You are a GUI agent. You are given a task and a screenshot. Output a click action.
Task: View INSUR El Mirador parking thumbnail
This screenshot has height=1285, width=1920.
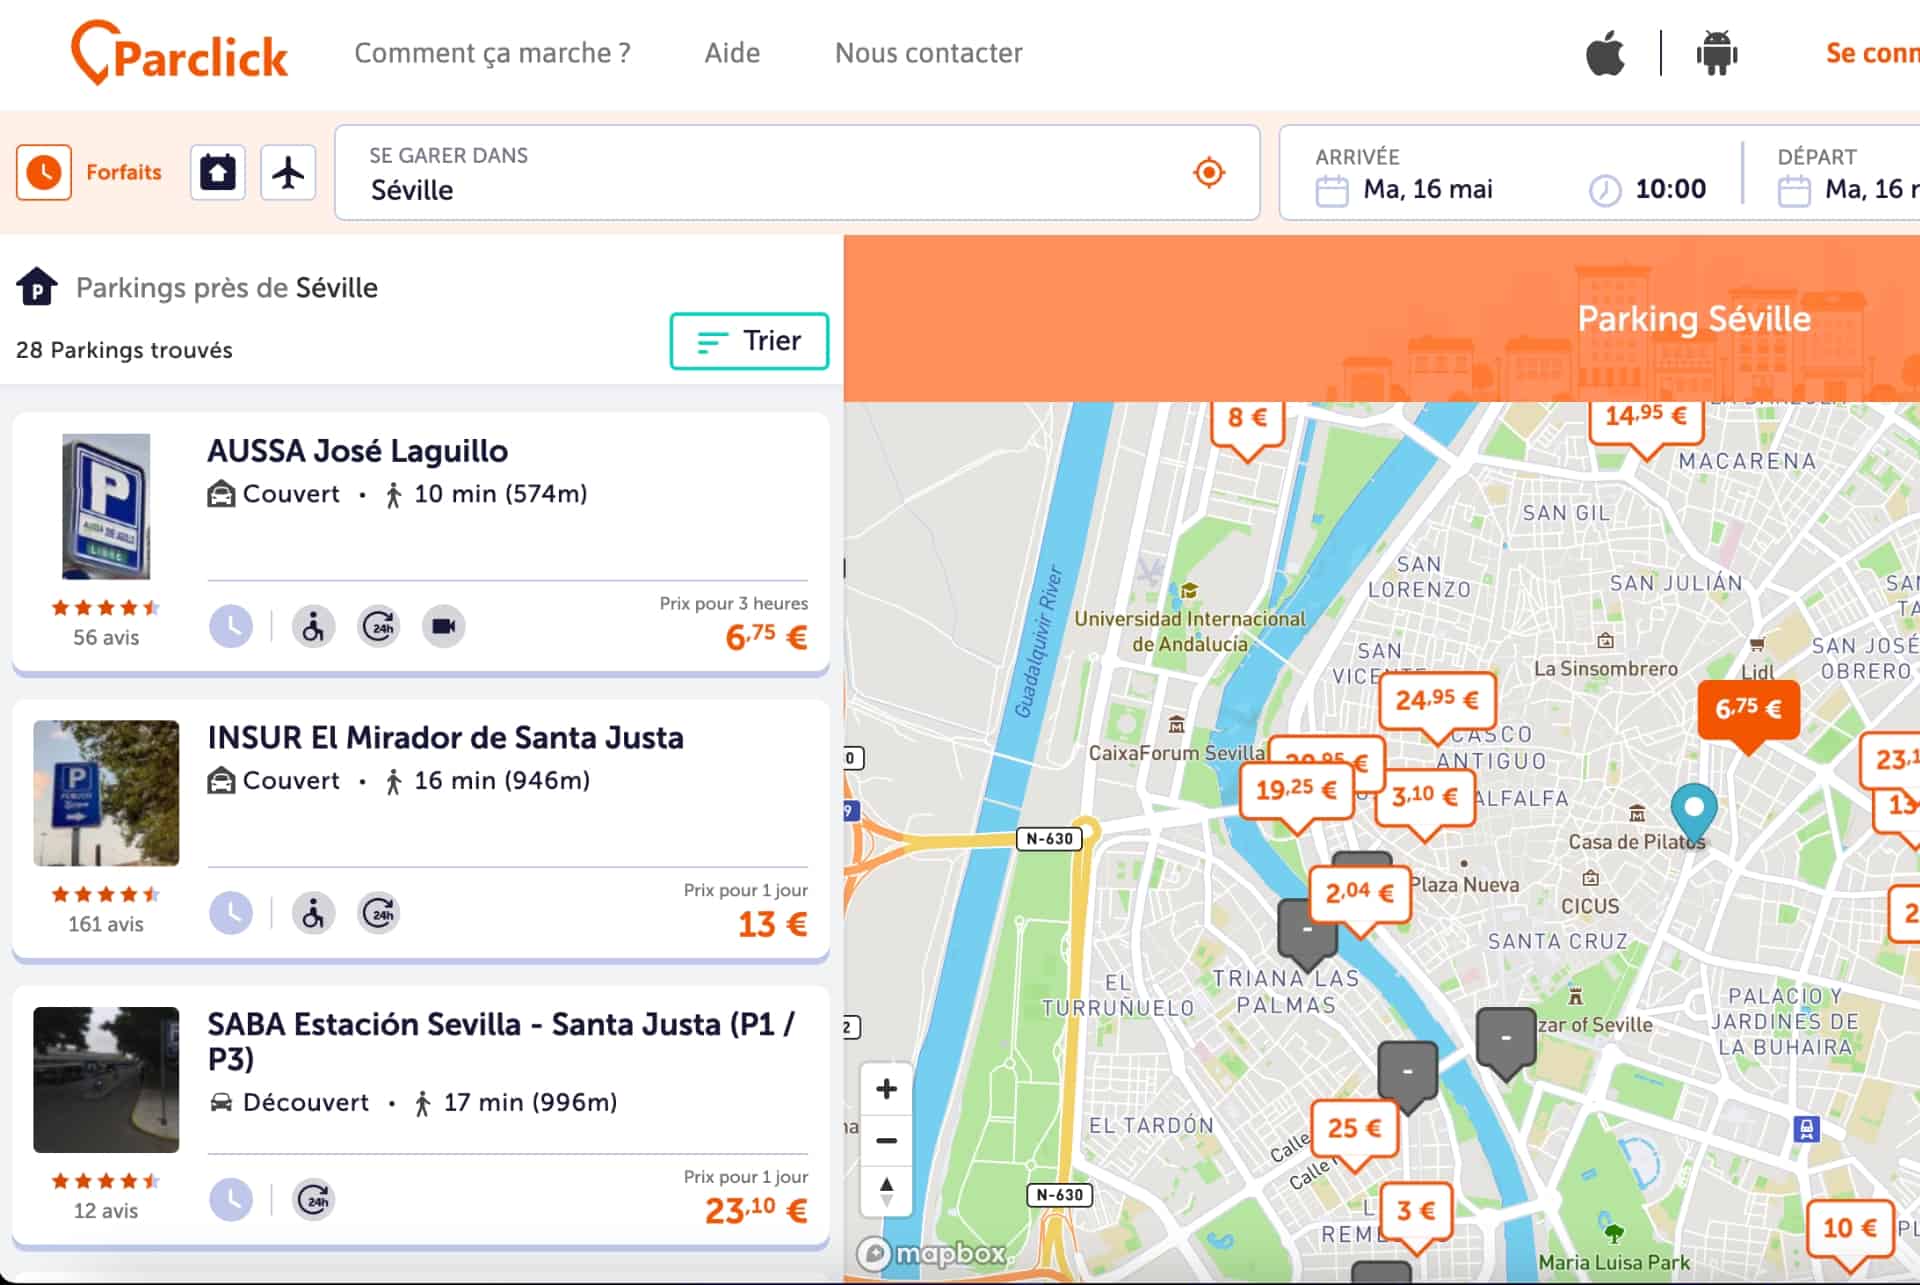[x=106, y=793]
